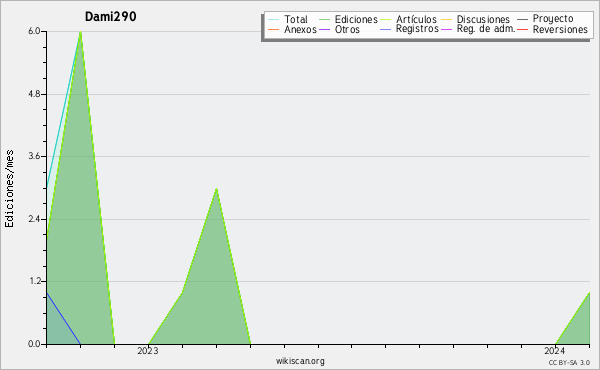Click the 2.4 y-axis value
Screen dimensions: 600x370
34,219
